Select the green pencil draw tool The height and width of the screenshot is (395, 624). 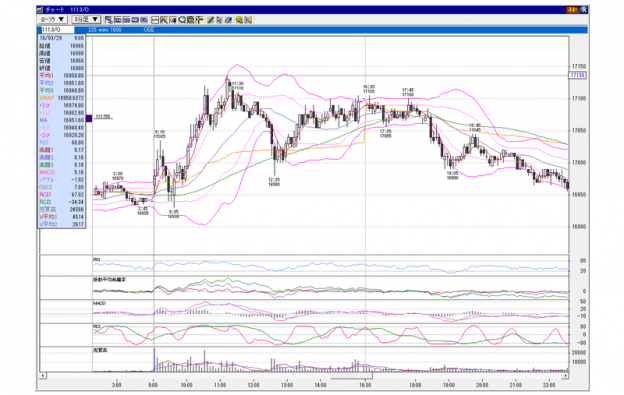pos(211,20)
